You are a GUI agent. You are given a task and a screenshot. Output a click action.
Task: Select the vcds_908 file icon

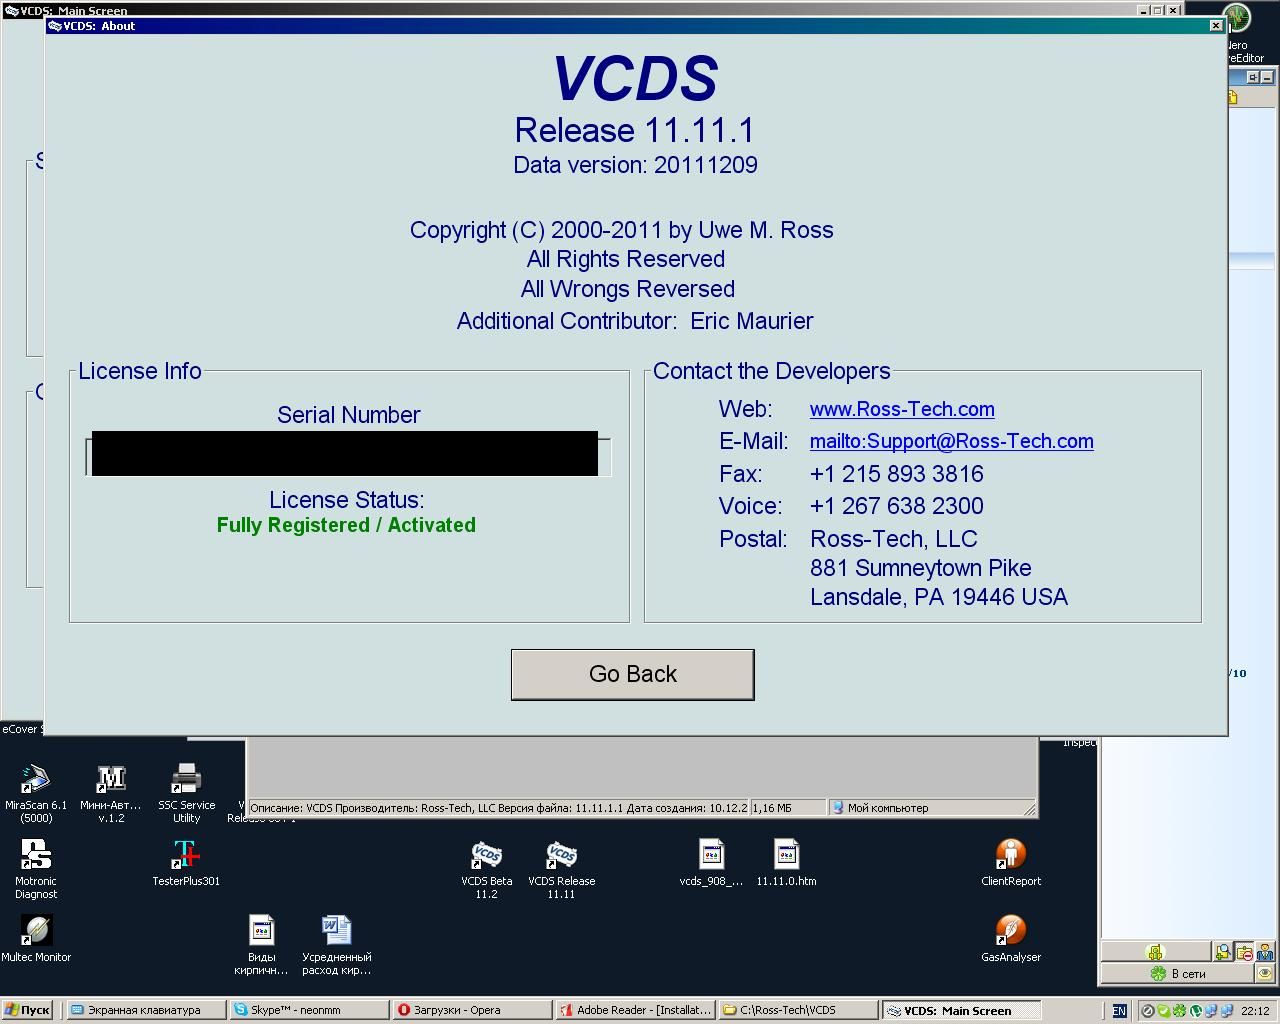click(711, 863)
